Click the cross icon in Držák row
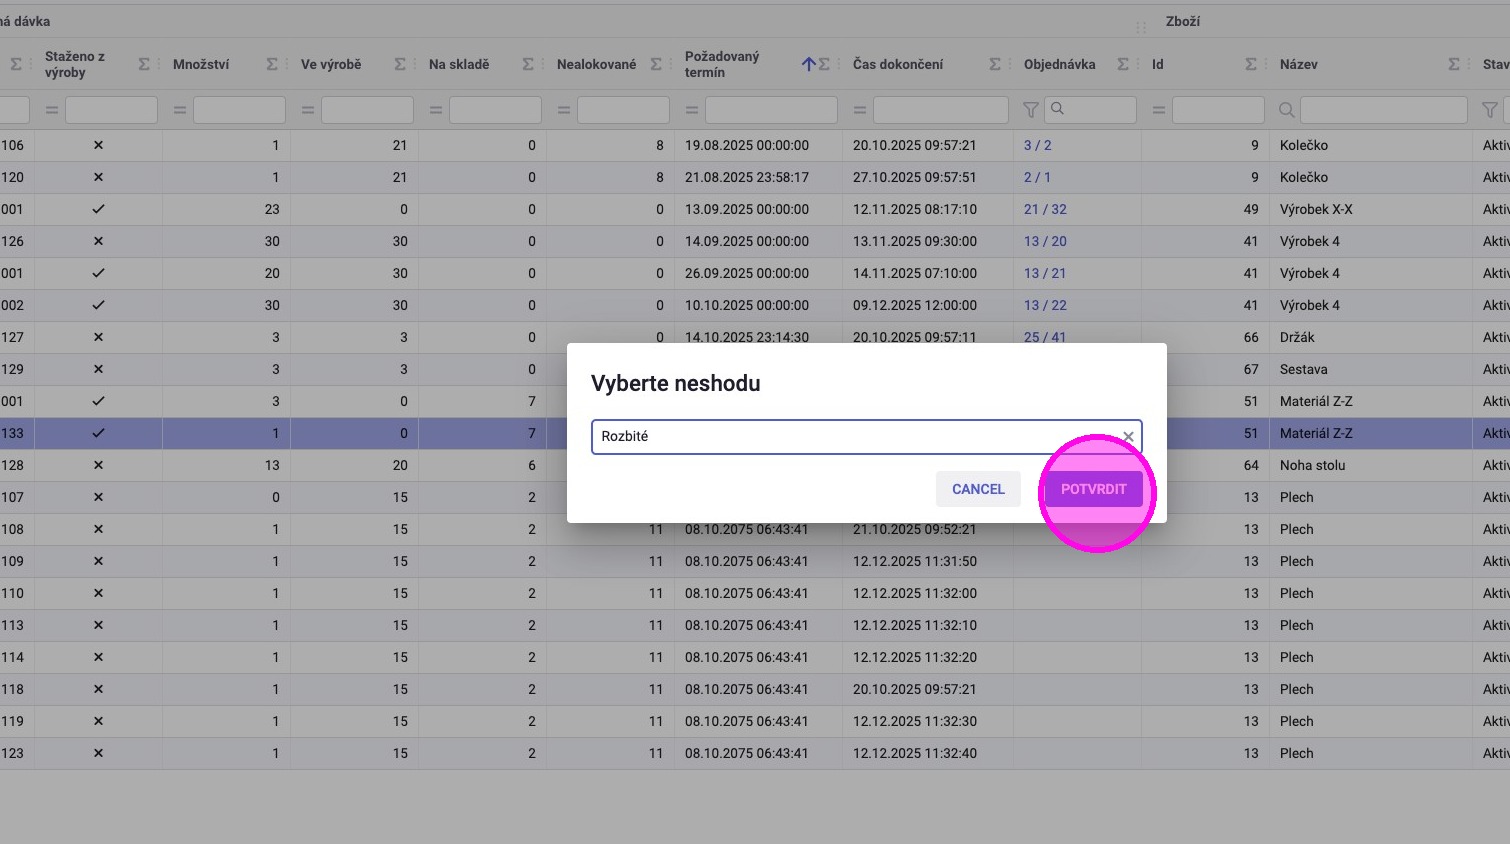The width and height of the screenshot is (1510, 844). click(x=98, y=337)
